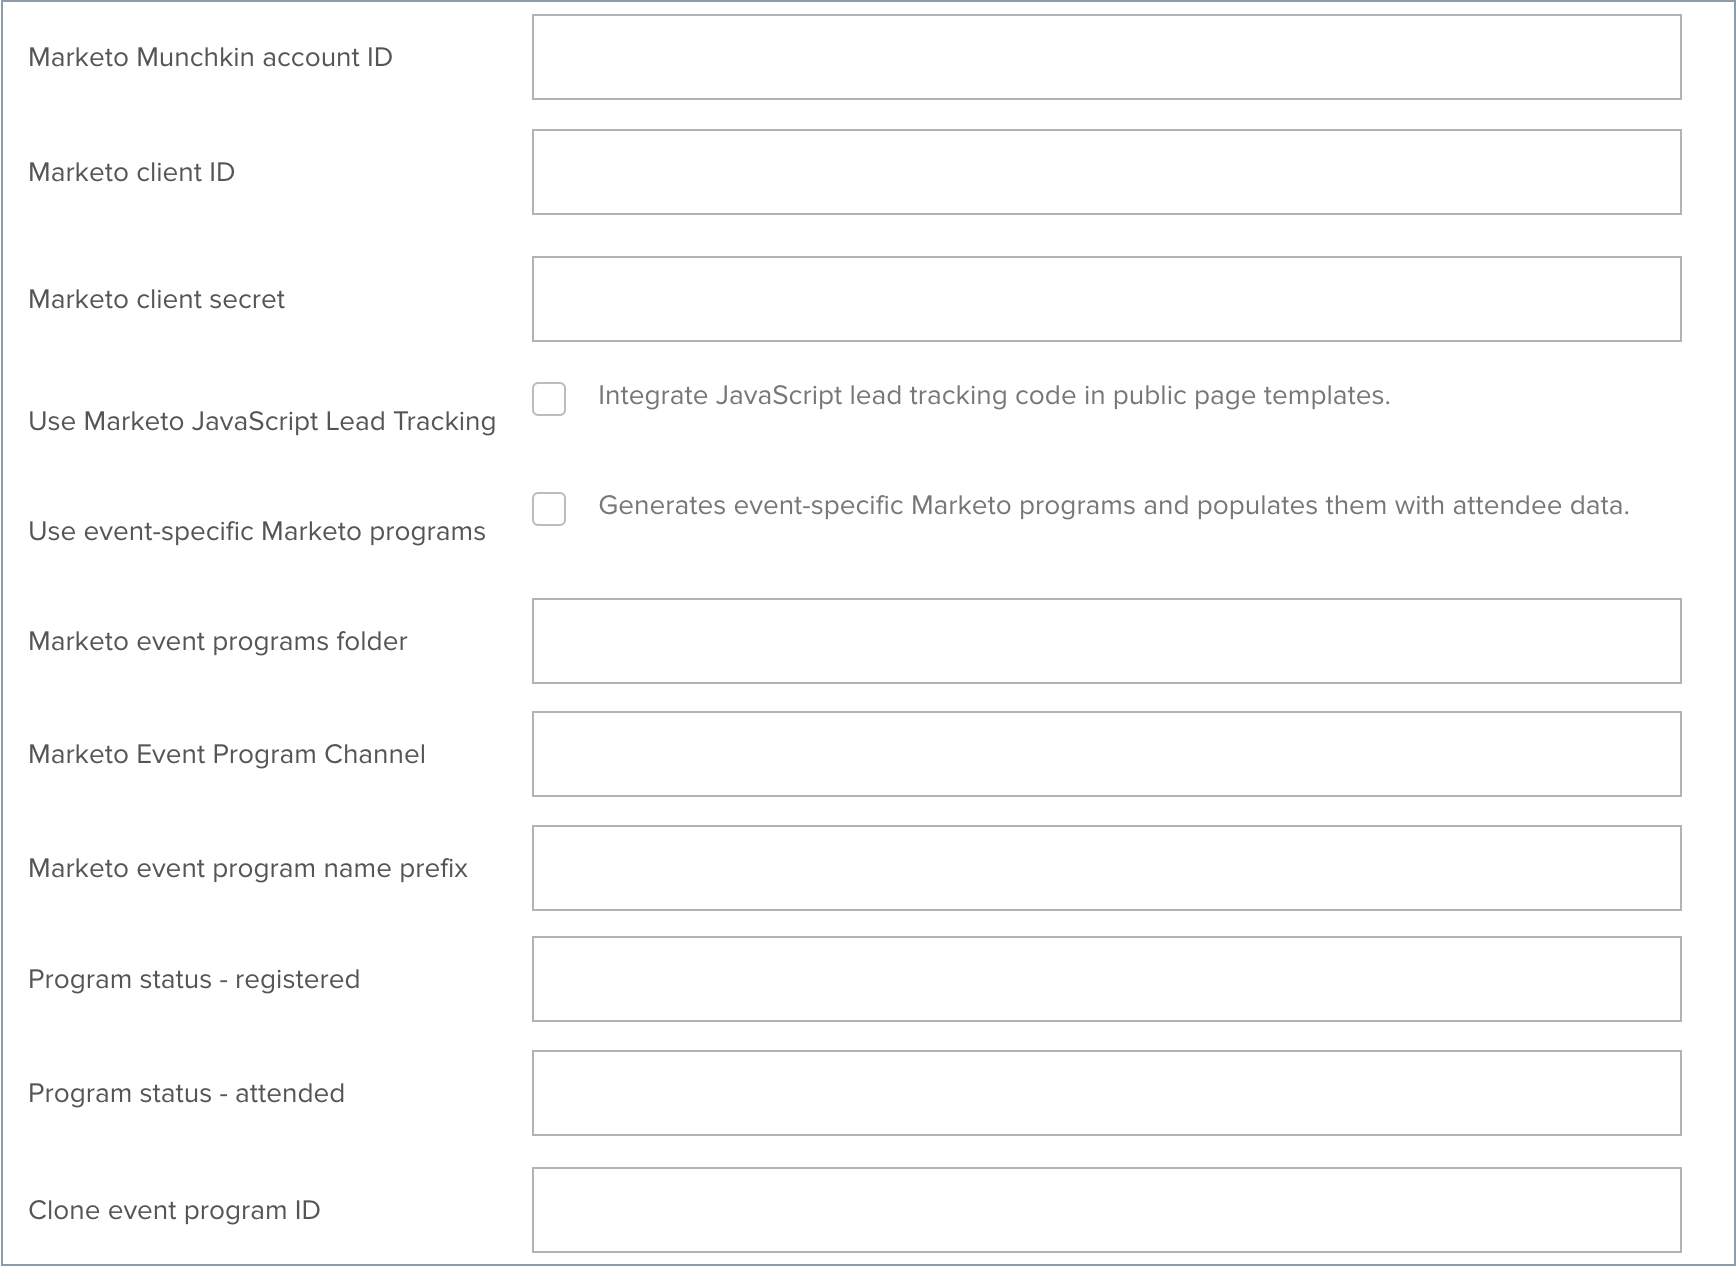This screenshot has width=1736, height=1268.
Task: Click the 'Integrate JavaScript lead tracking code' description text
Action: (994, 396)
